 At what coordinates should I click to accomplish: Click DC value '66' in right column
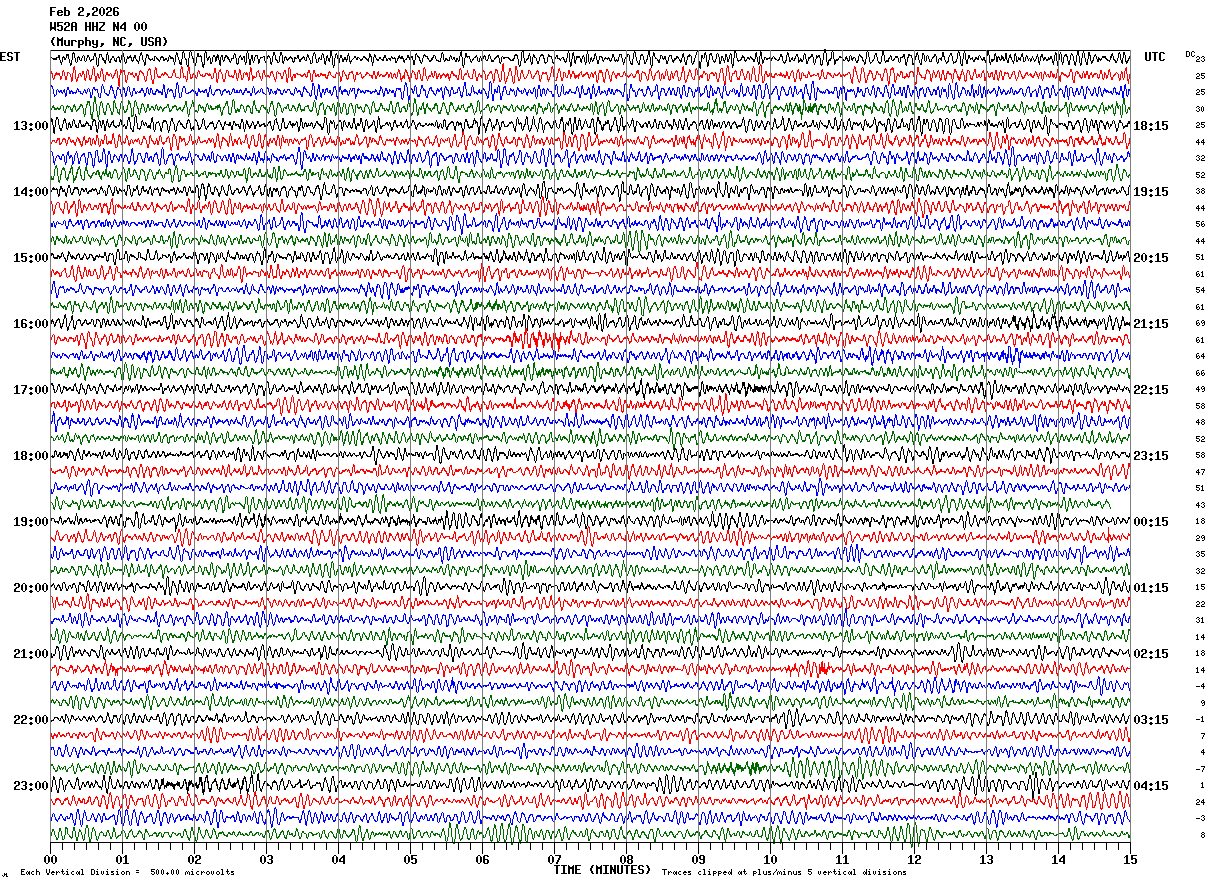[x=1200, y=373]
